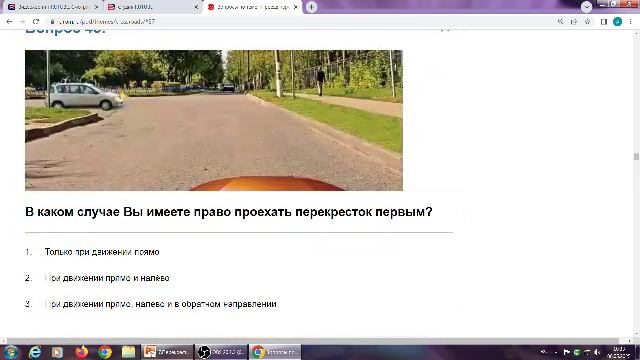This screenshot has width=640, height=360.
Task: Open Windows Media Player from the taskbar
Action: click(x=57, y=352)
